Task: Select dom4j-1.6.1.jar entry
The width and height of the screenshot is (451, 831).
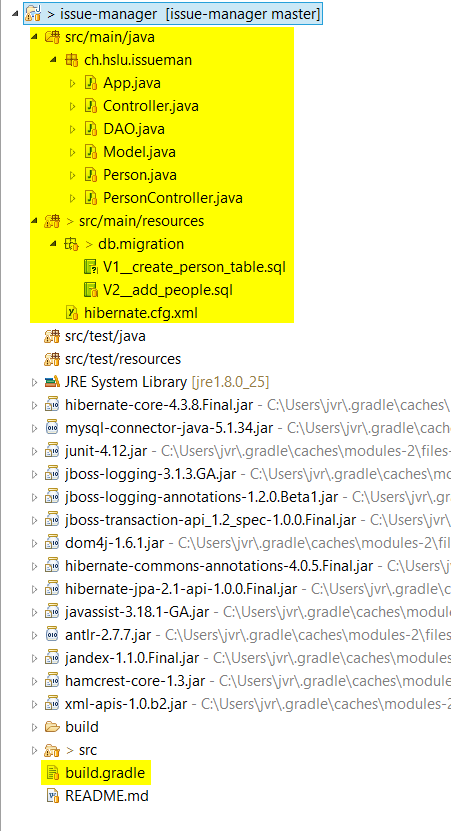Action: click(114, 543)
